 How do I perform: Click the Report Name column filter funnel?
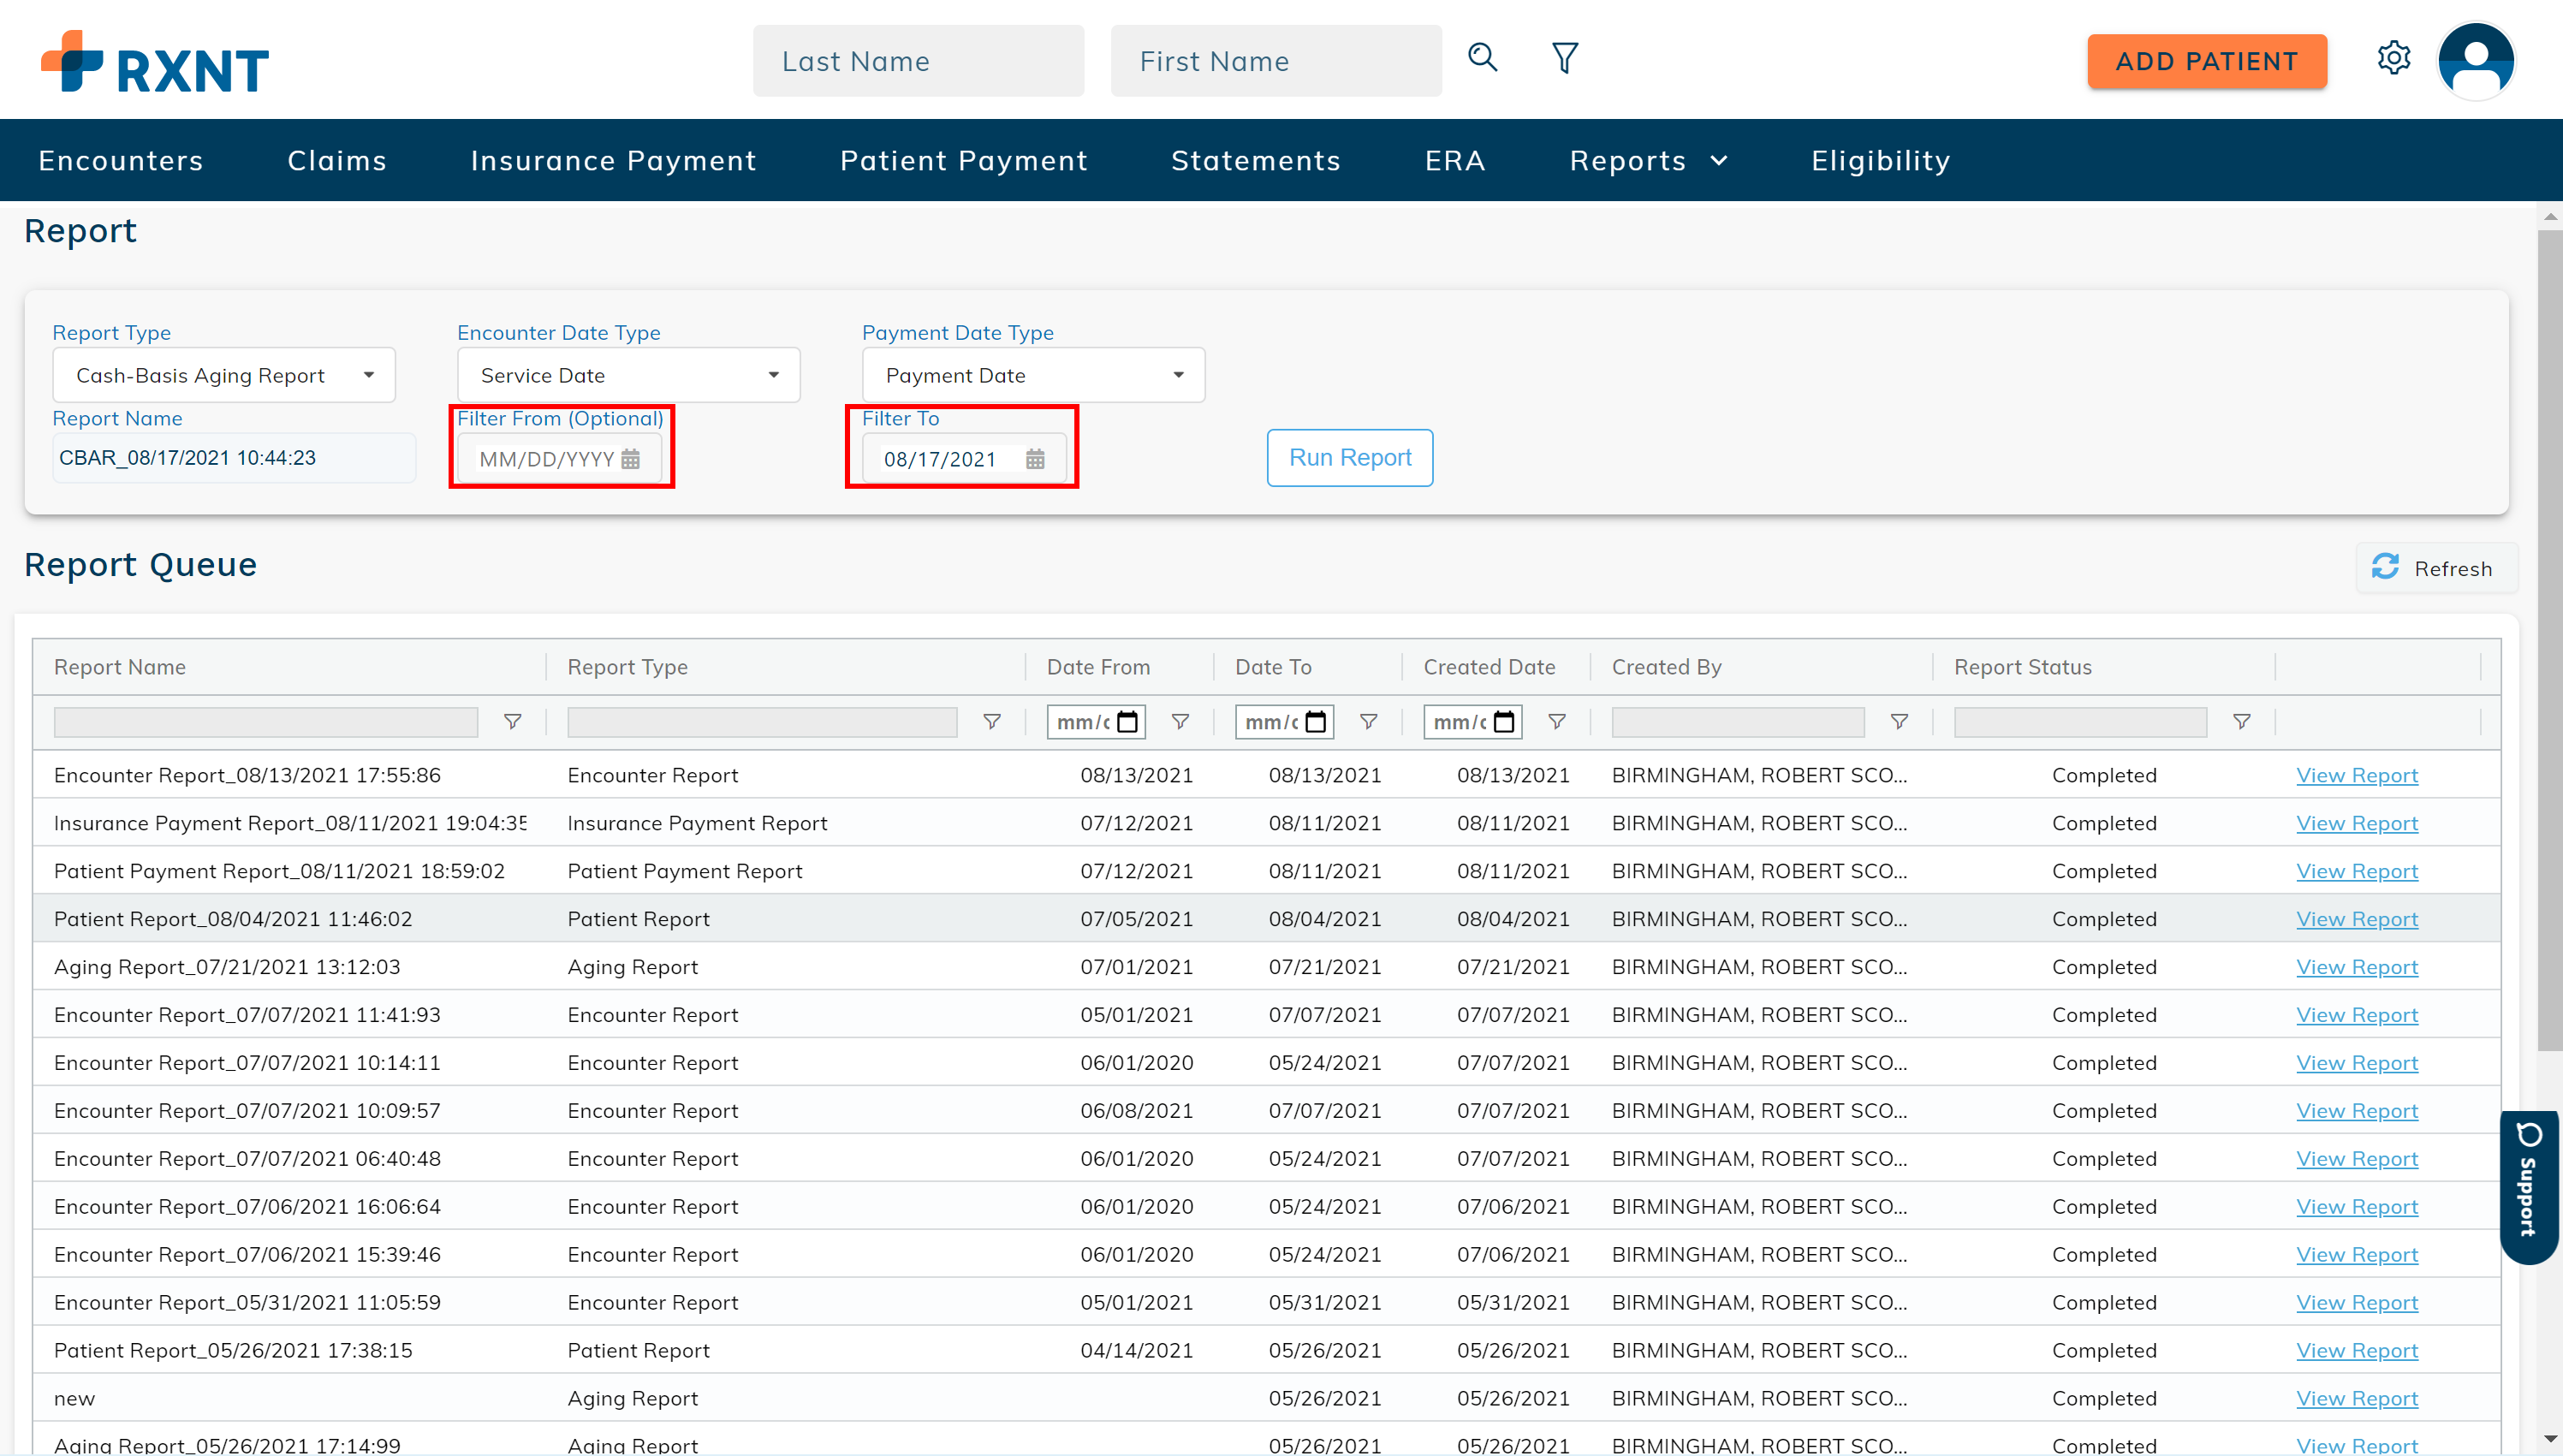coord(512,722)
